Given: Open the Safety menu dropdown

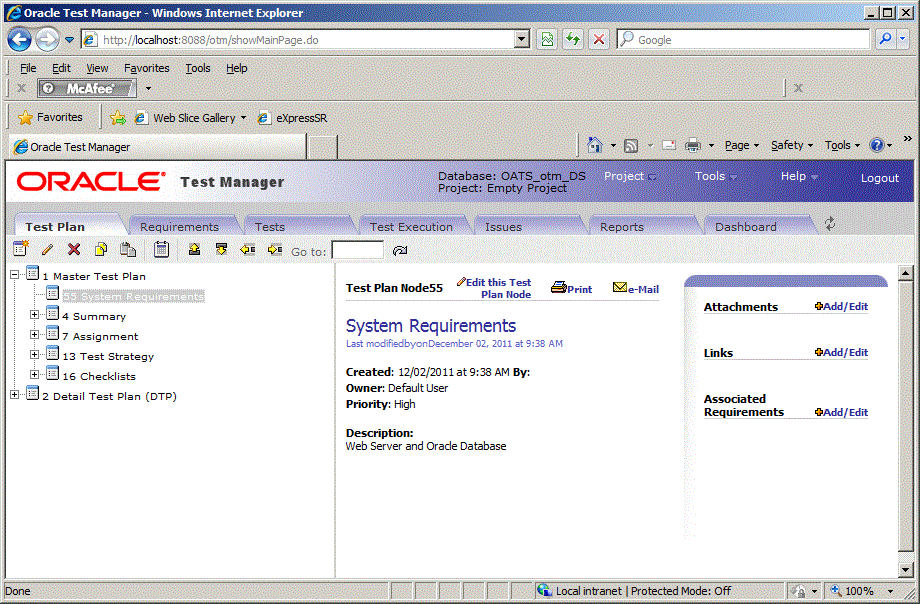Looking at the screenshot, I should [792, 145].
